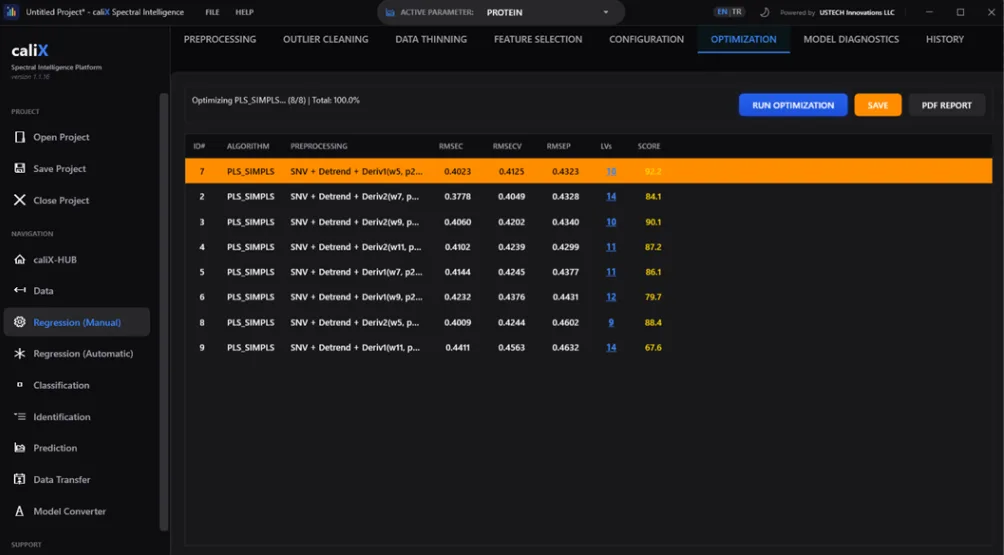The height and width of the screenshot is (555, 1004).
Task: Click LVs link 9 in row ID 8
Action: [x=611, y=323]
